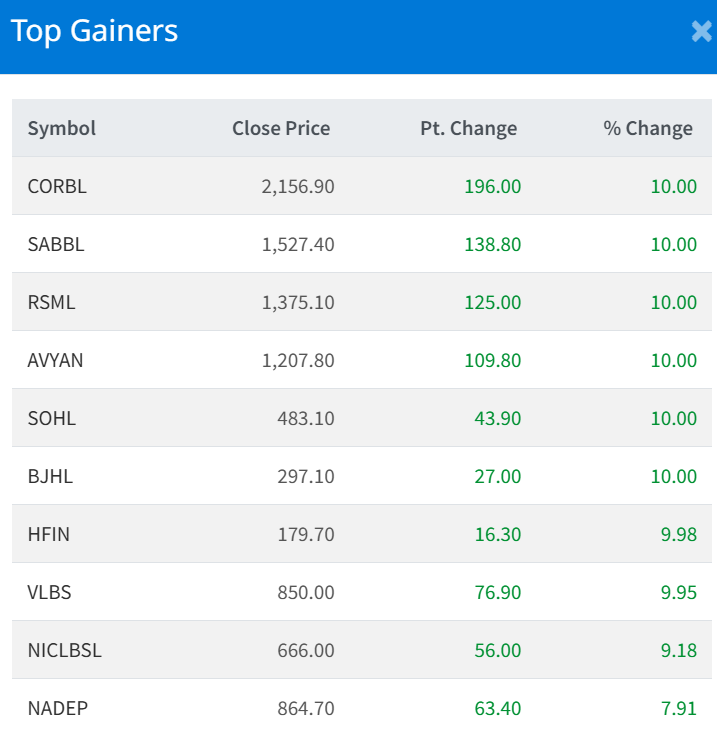717x735 pixels.
Task: Click the Top Gainers title
Action: [x=94, y=31]
